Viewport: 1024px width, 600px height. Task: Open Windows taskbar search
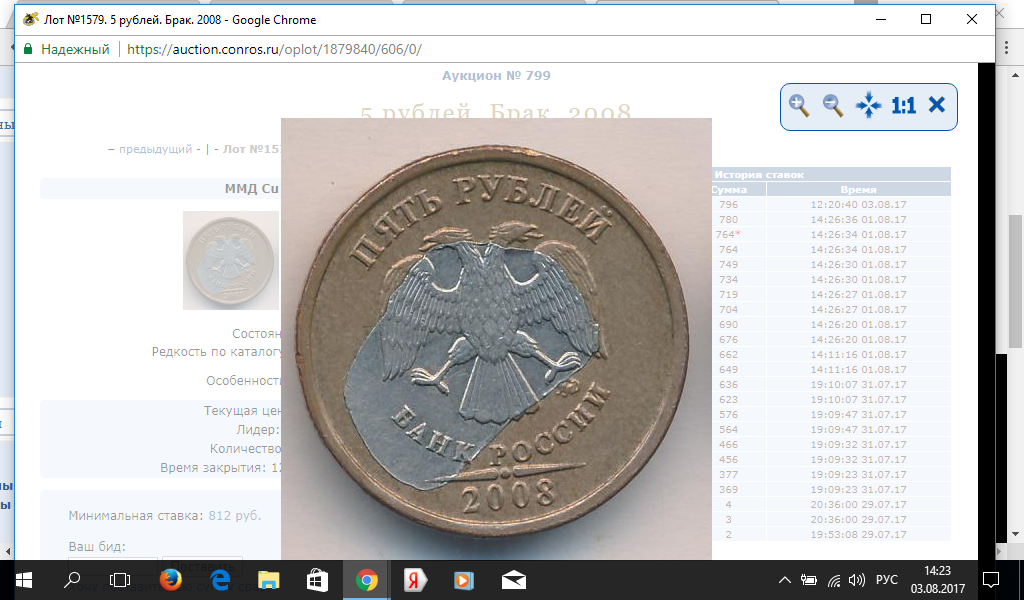[72, 580]
